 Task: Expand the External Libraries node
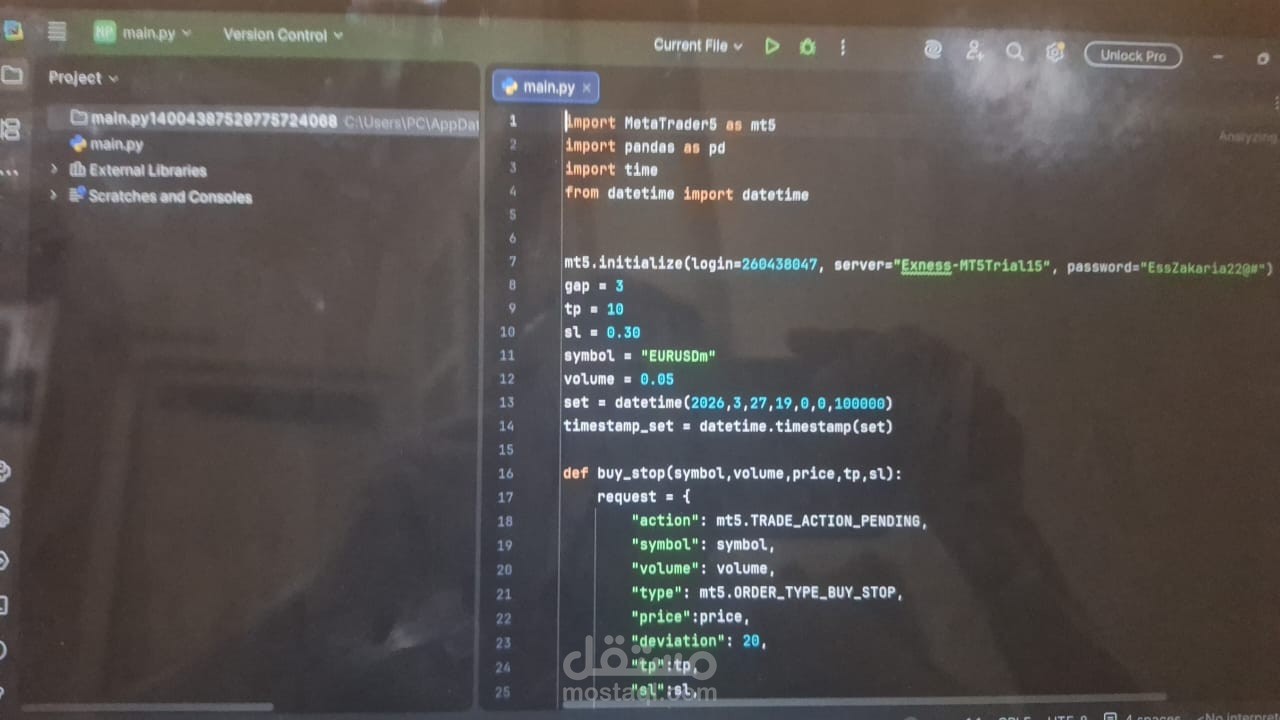pos(54,170)
